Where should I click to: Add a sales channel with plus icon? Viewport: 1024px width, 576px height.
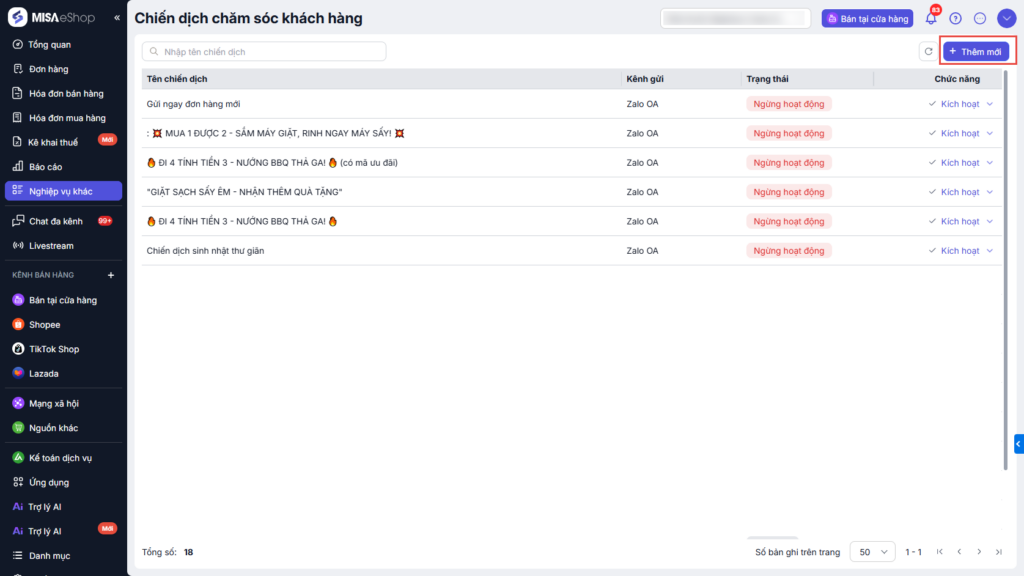(111, 275)
